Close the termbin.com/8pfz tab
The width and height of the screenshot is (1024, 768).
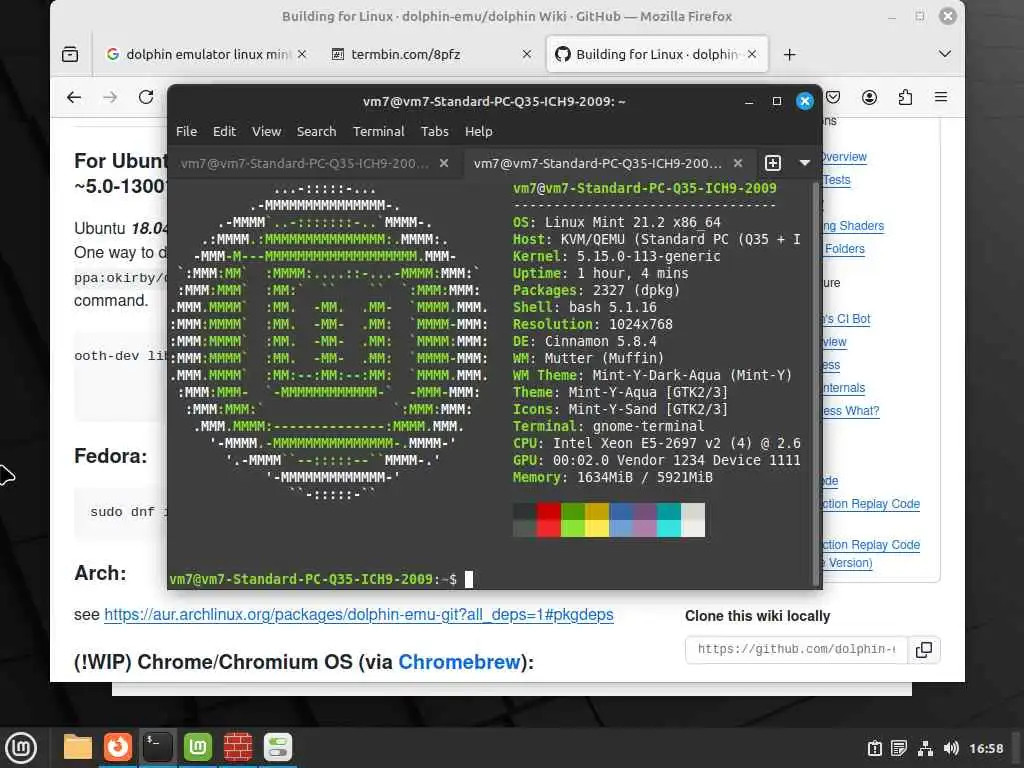pyautogui.click(x=526, y=54)
